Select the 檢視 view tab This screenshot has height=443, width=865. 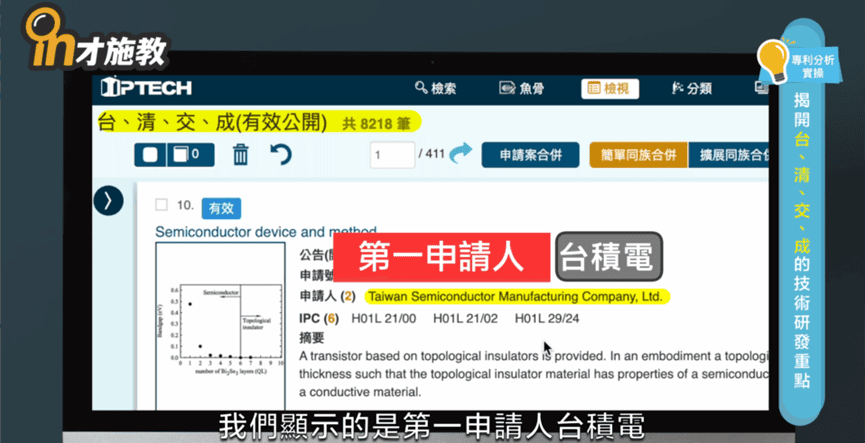click(x=610, y=88)
